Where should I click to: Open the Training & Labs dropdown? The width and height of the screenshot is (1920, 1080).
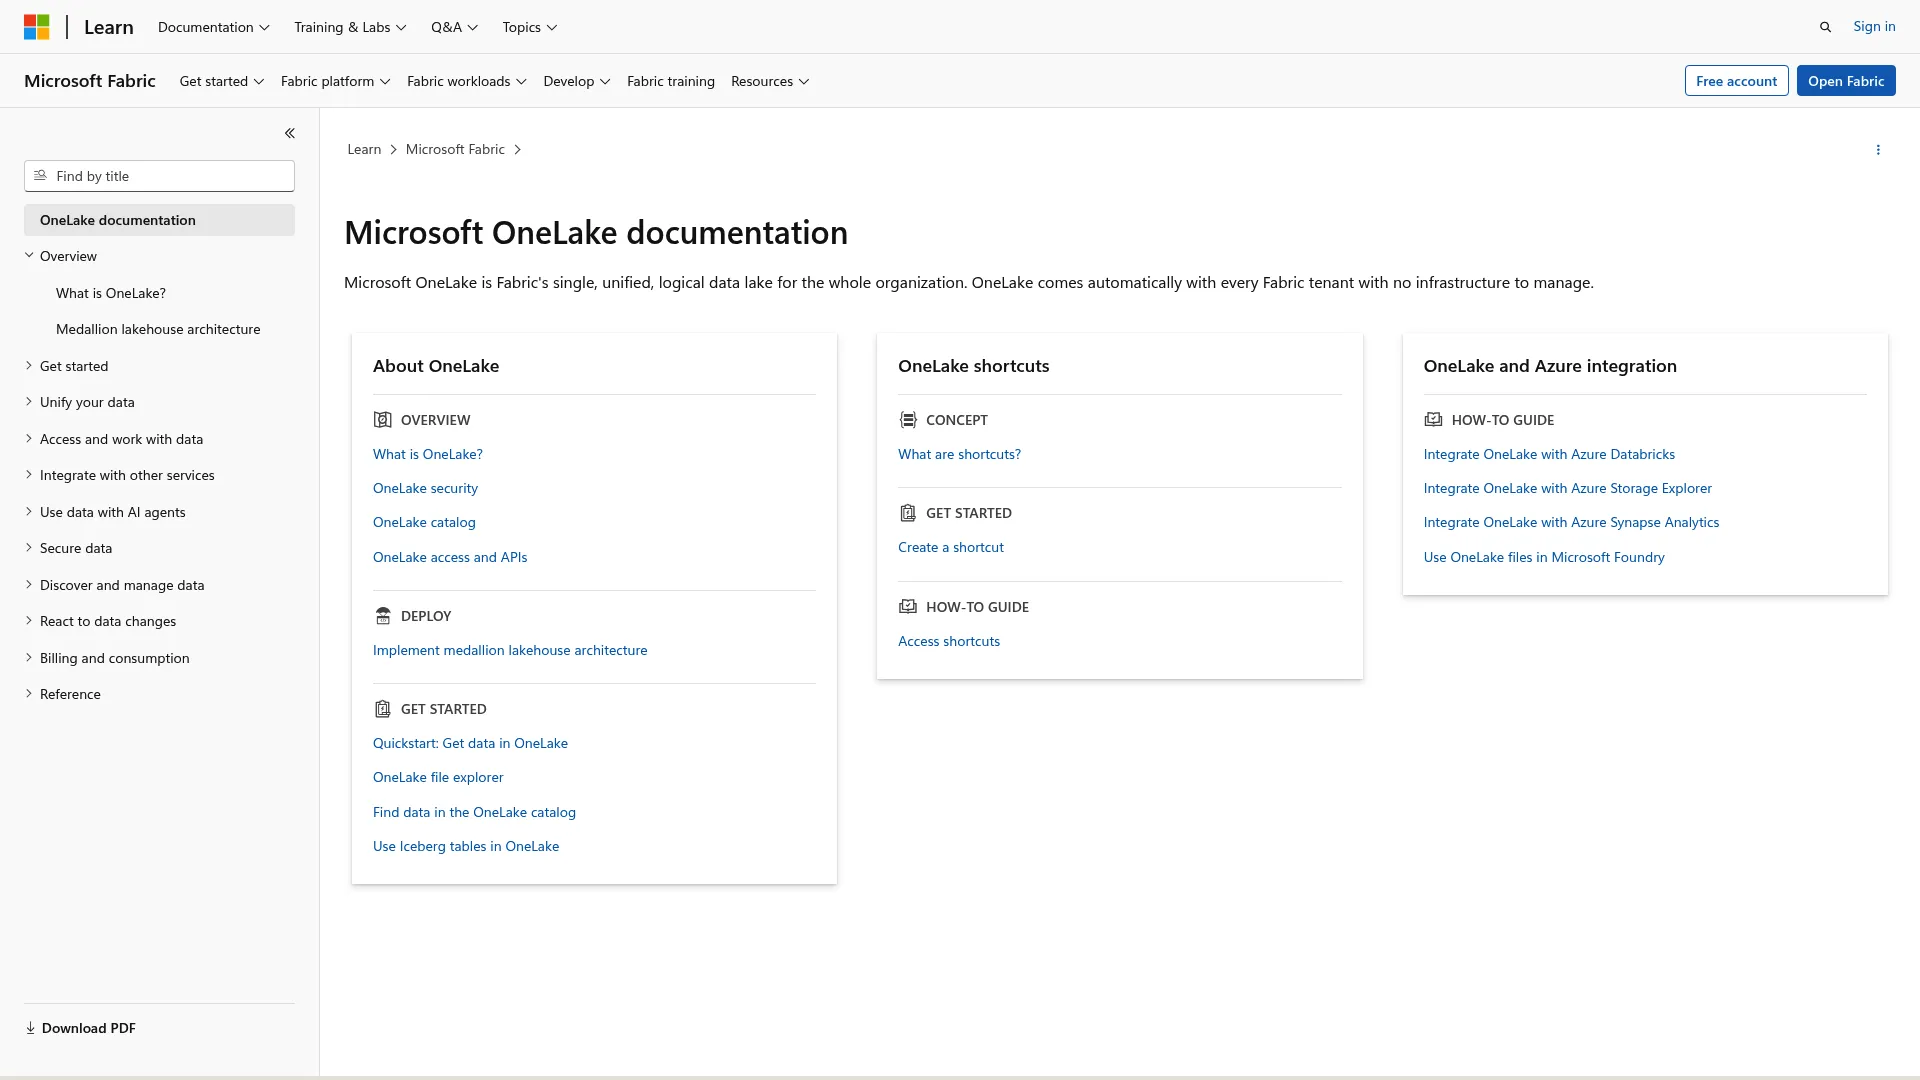pos(350,27)
